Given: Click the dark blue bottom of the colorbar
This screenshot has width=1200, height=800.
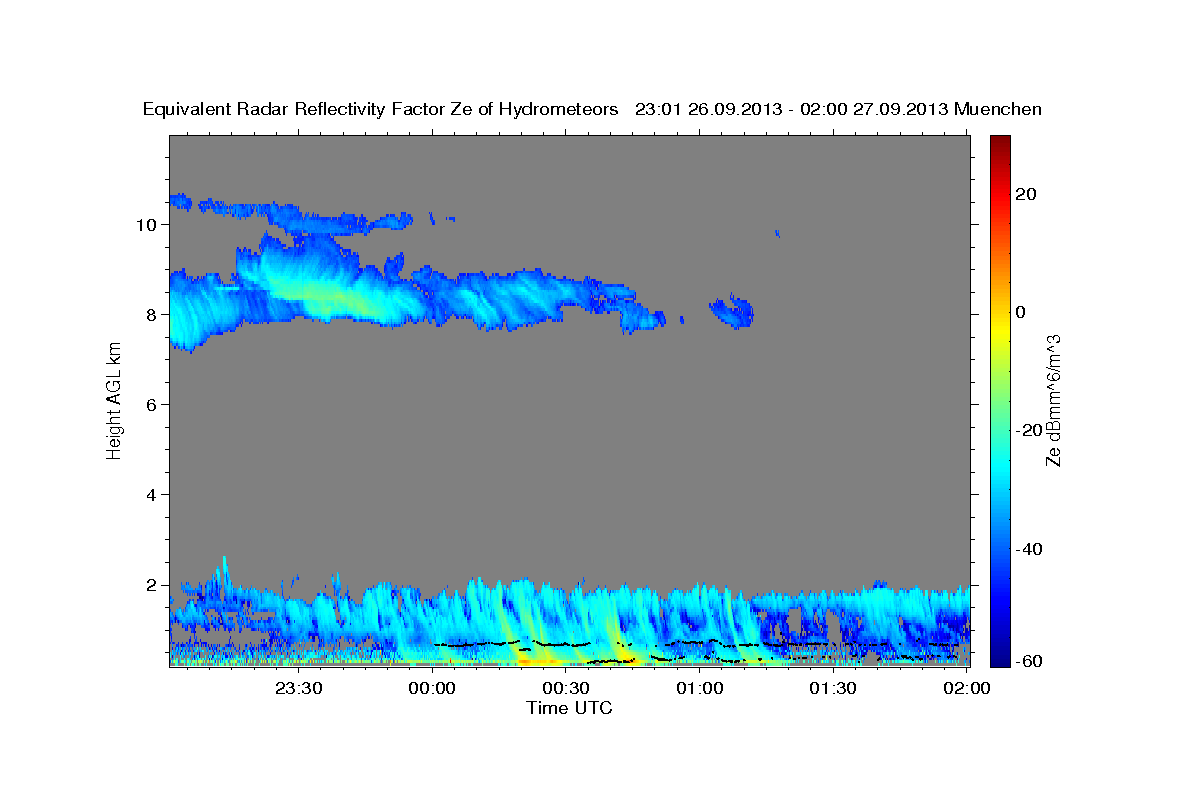Looking at the screenshot, I should pyautogui.click(x=999, y=658).
